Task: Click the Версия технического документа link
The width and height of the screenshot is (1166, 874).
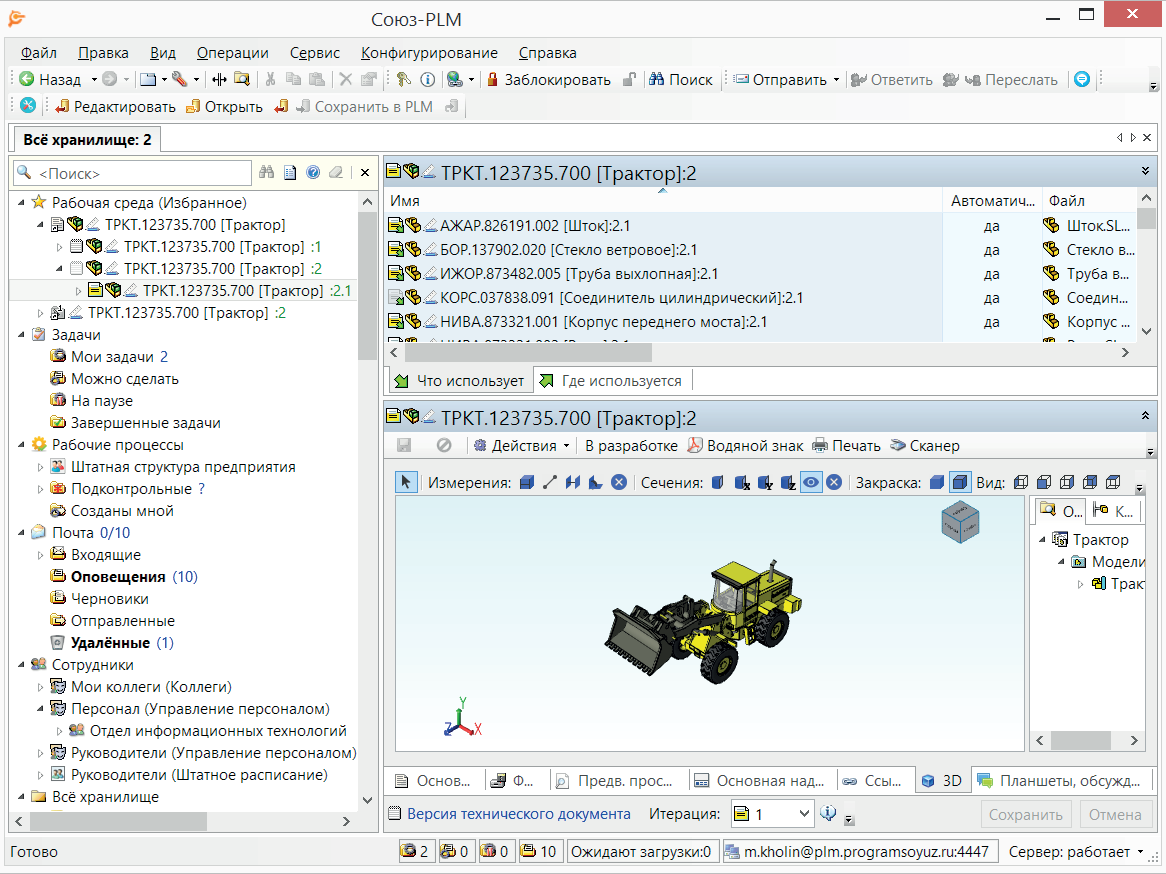Action: click(x=518, y=814)
